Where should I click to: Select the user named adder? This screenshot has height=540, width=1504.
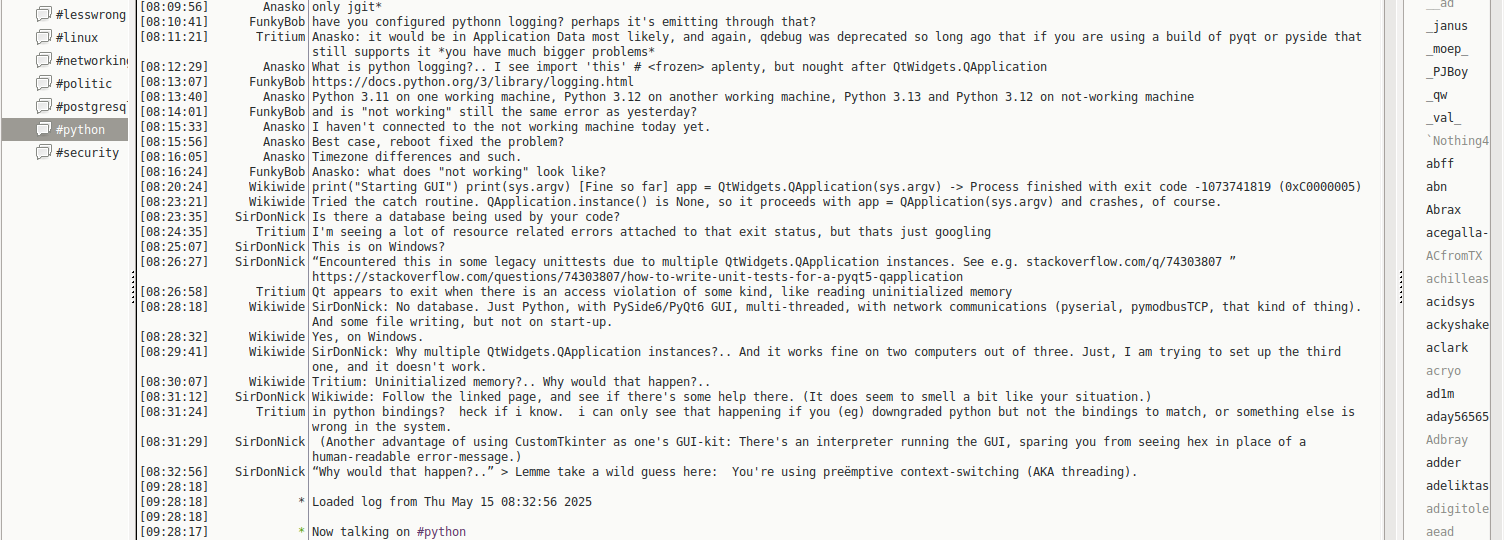(x=1443, y=463)
